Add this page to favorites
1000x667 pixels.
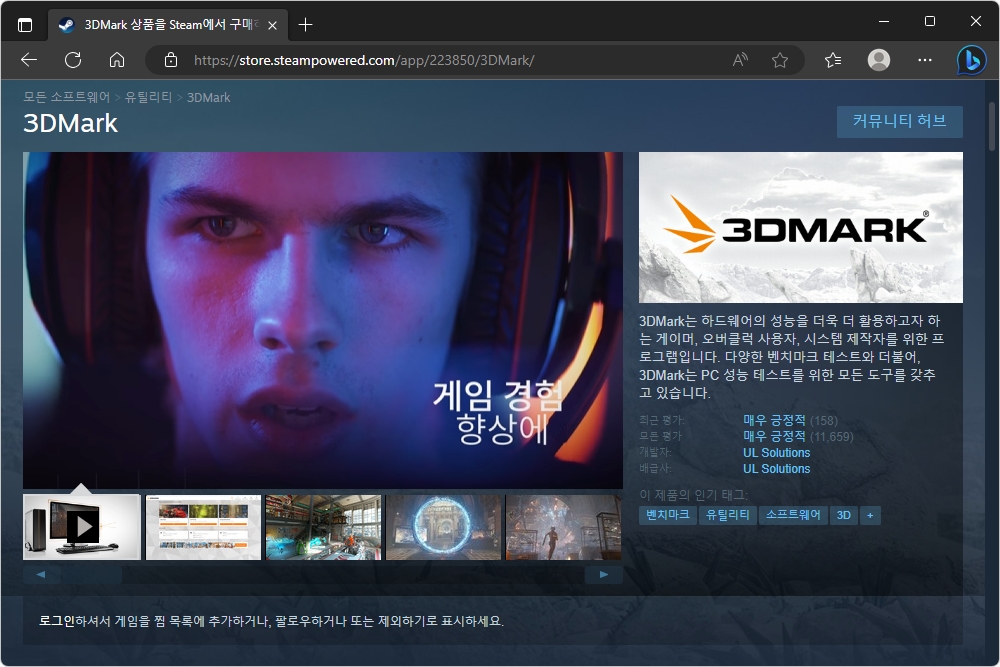pyautogui.click(x=780, y=60)
